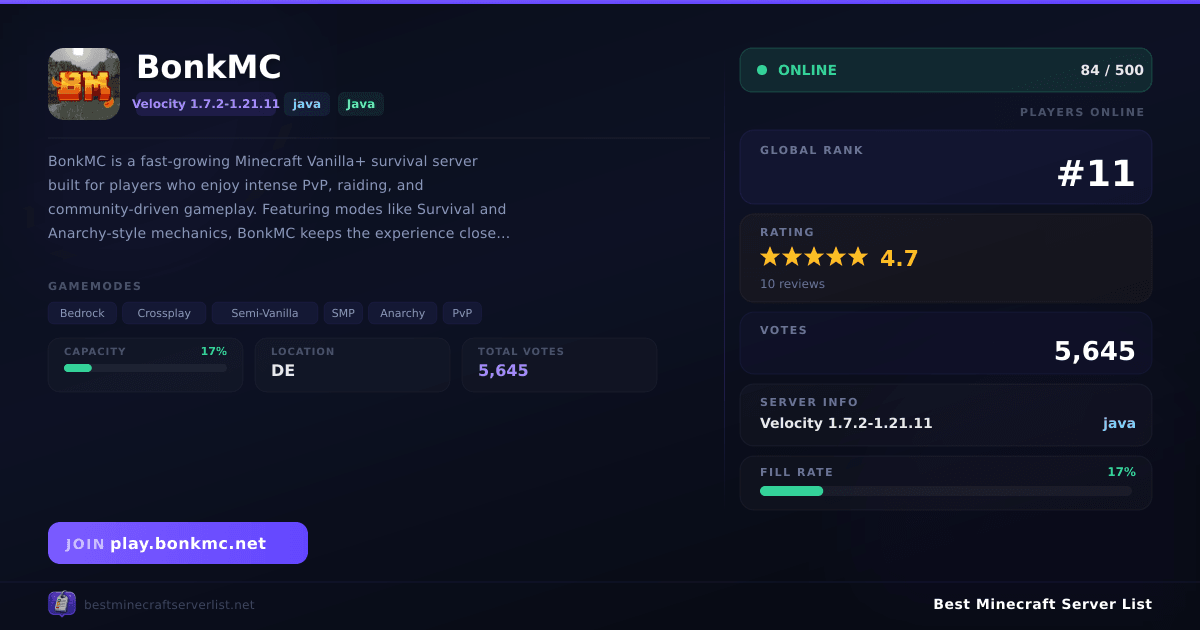
Task: Click JOIN play.bonkmc.net button
Action: coord(178,543)
